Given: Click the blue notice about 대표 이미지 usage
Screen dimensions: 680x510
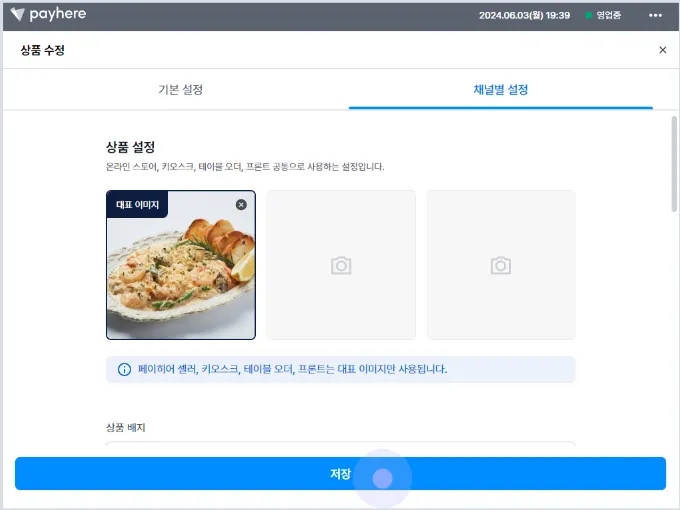Looking at the screenshot, I should tap(340, 369).
